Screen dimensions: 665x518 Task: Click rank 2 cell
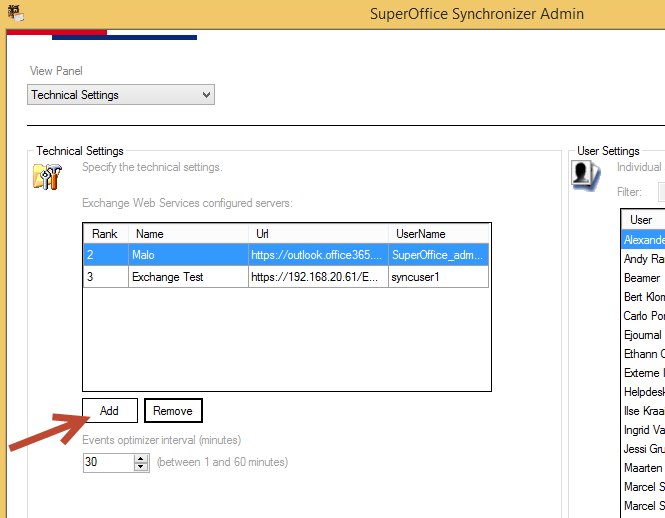click(x=106, y=255)
